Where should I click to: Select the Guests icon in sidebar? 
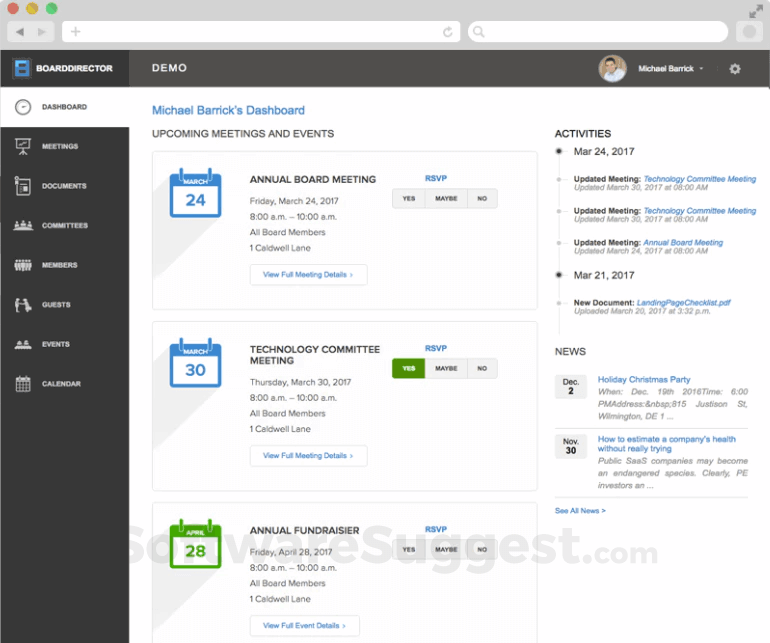tap(22, 305)
